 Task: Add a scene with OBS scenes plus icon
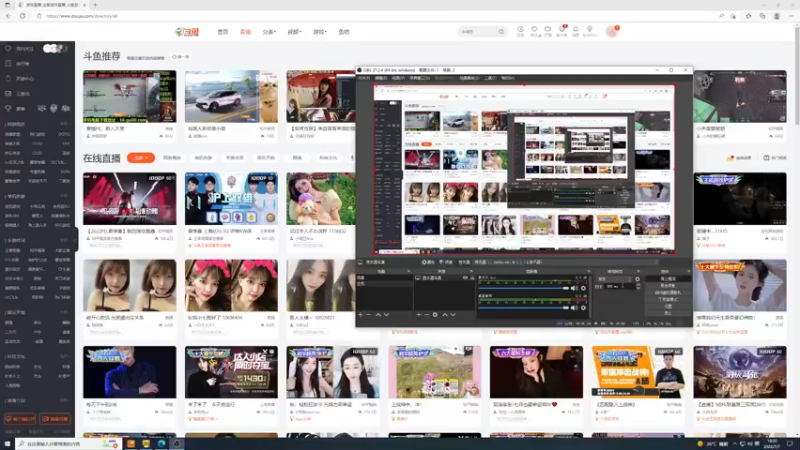361,314
